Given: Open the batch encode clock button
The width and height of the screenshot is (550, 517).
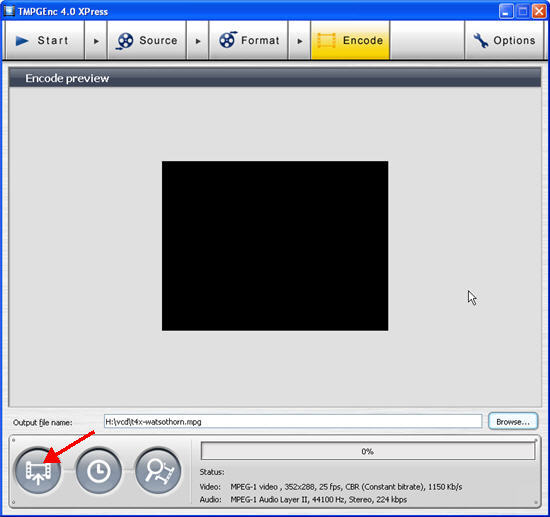Looking at the screenshot, I should pyautogui.click(x=99, y=471).
